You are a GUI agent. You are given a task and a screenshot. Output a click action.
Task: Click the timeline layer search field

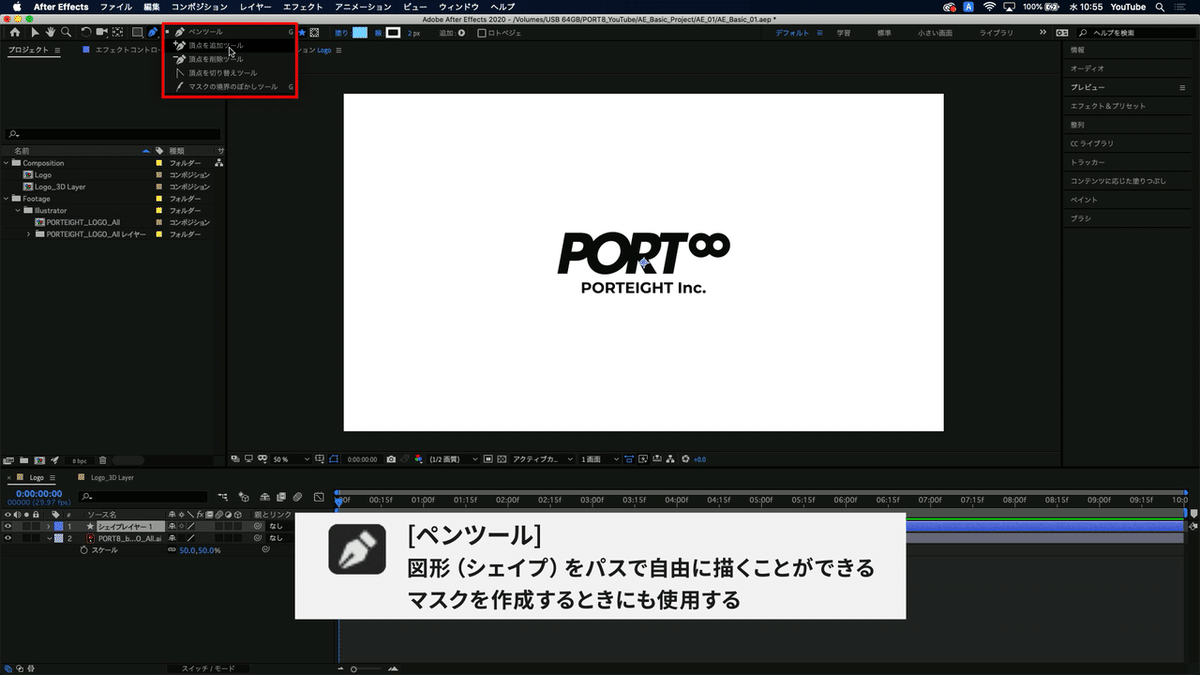142,496
